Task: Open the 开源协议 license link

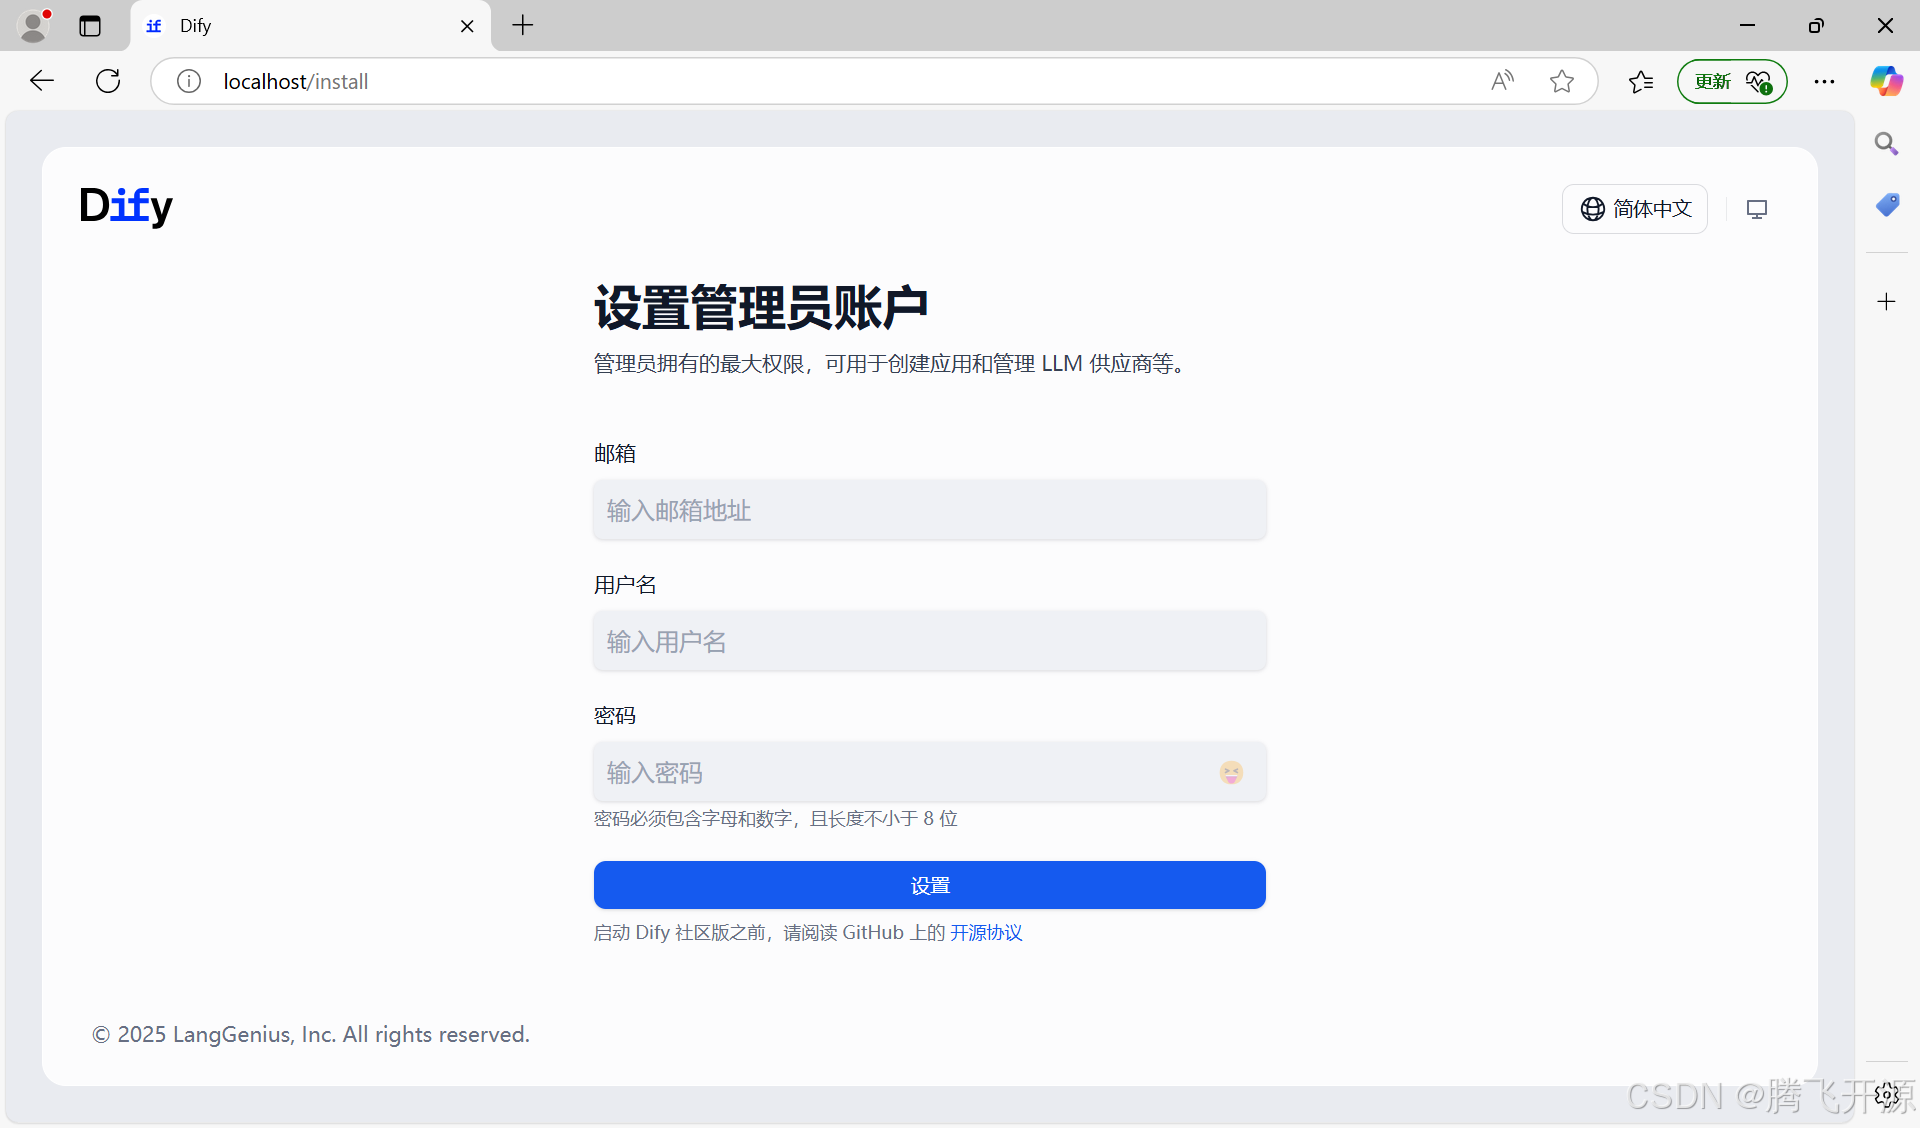Action: (x=986, y=933)
